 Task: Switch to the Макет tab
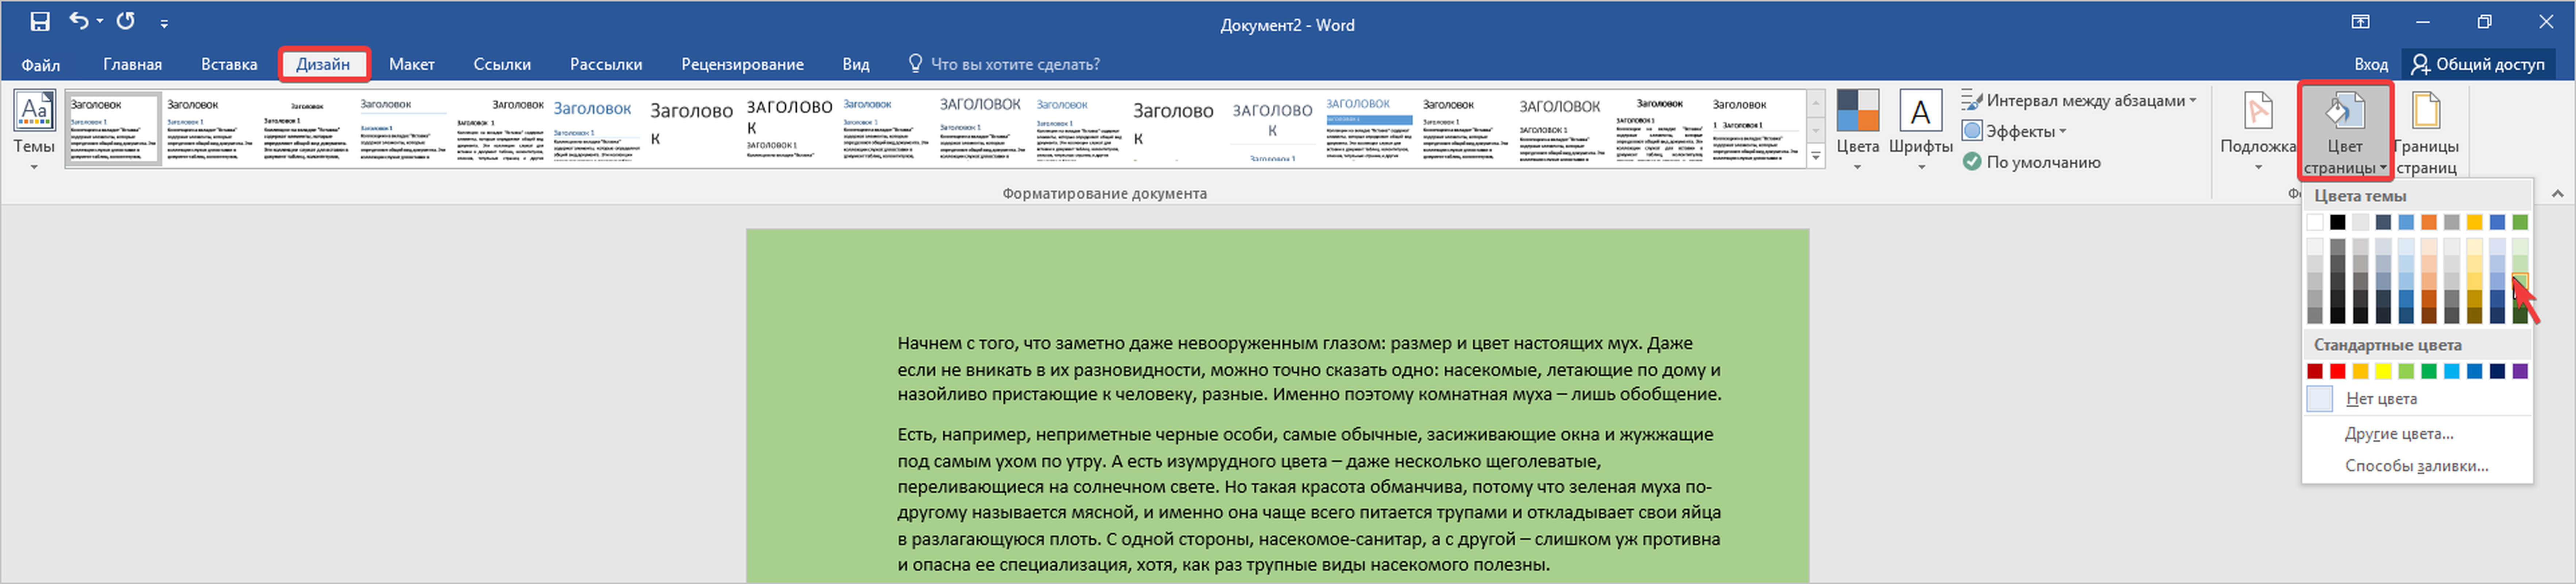[x=411, y=64]
